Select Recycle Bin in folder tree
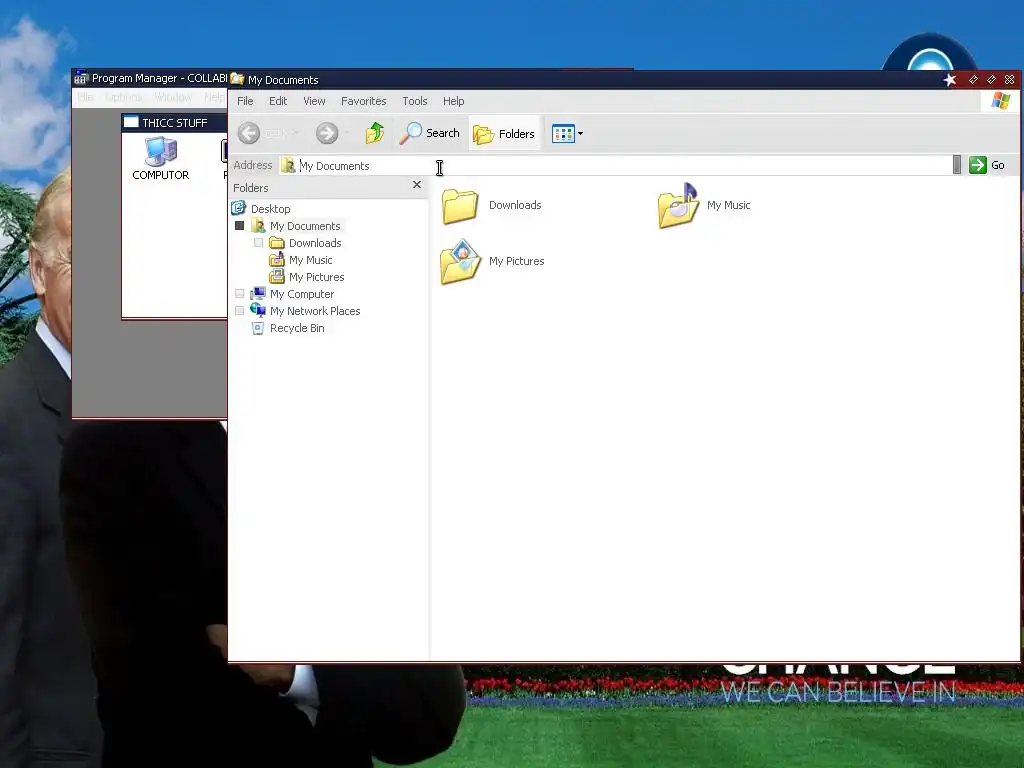Screen dimensions: 1024x768 coord(296,328)
